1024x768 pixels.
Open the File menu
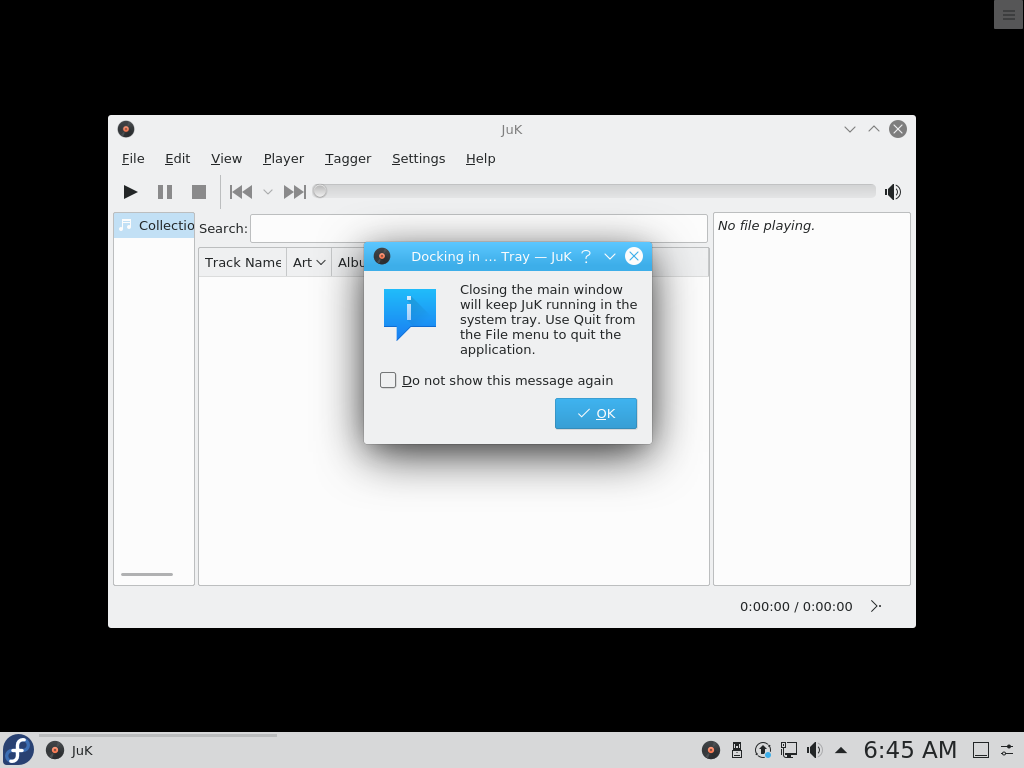133,159
